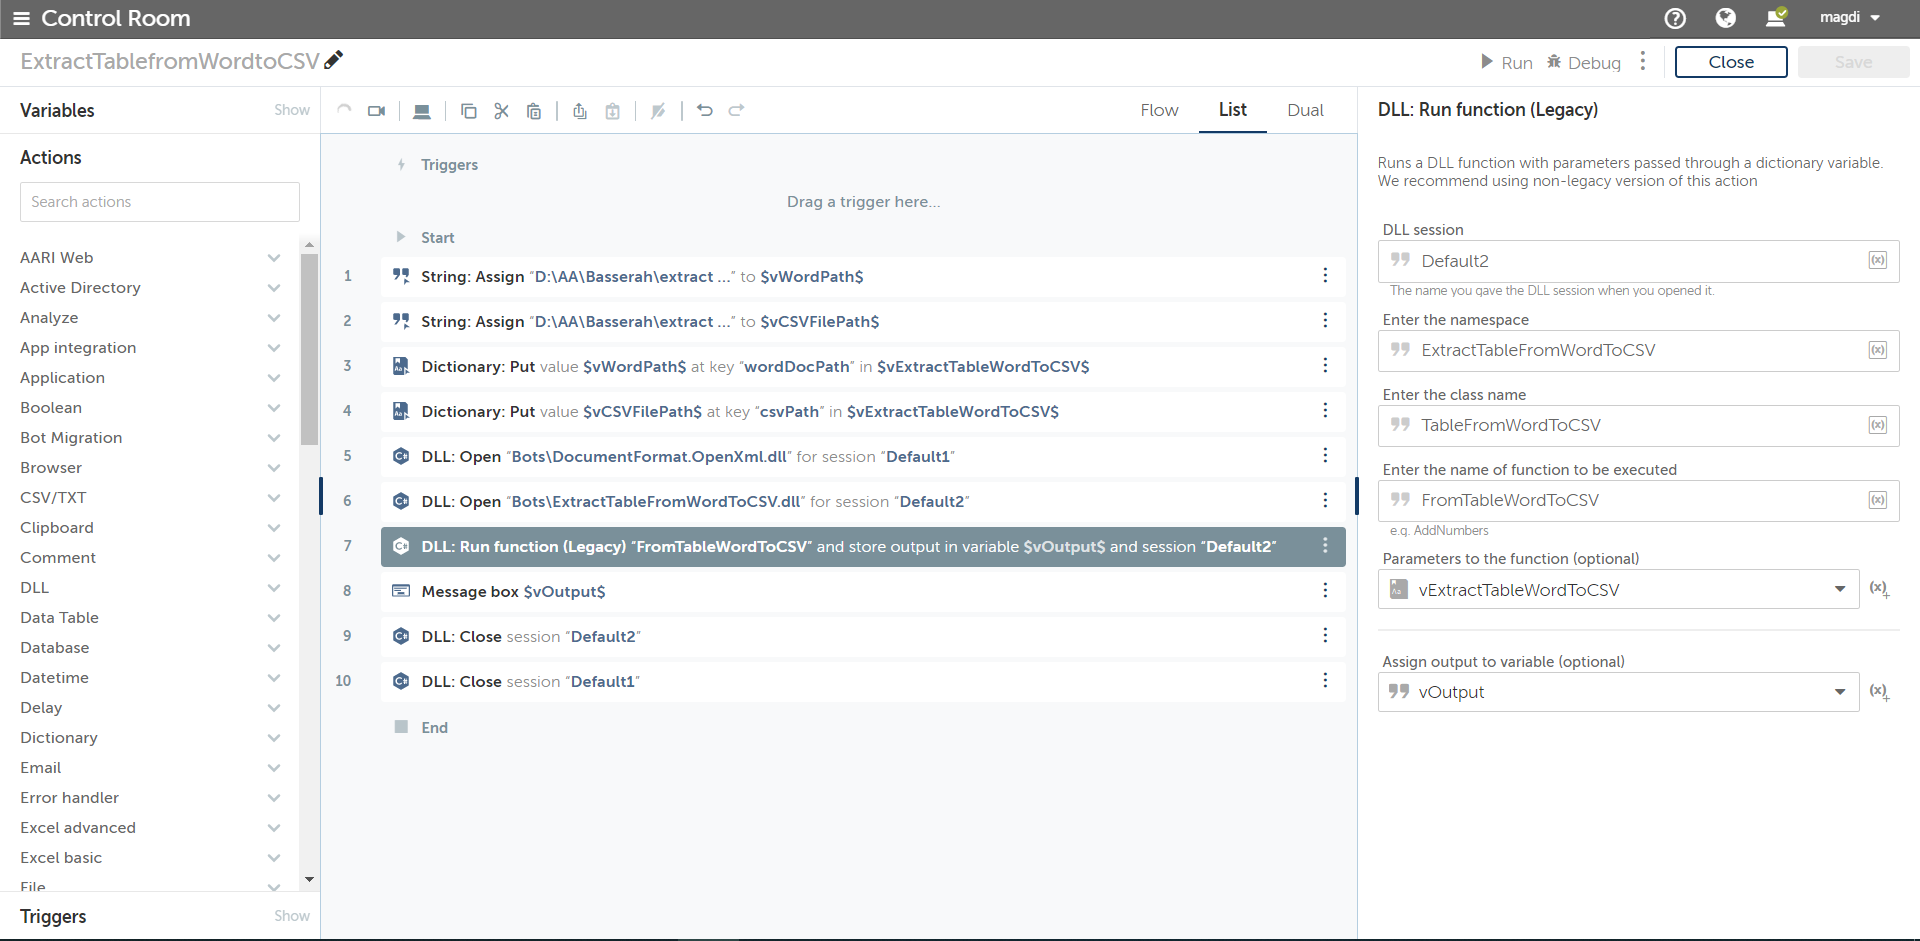The height and width of the screenshot is (941, 1920).
Task: Click the scissors cut icon
Action: 501,111
